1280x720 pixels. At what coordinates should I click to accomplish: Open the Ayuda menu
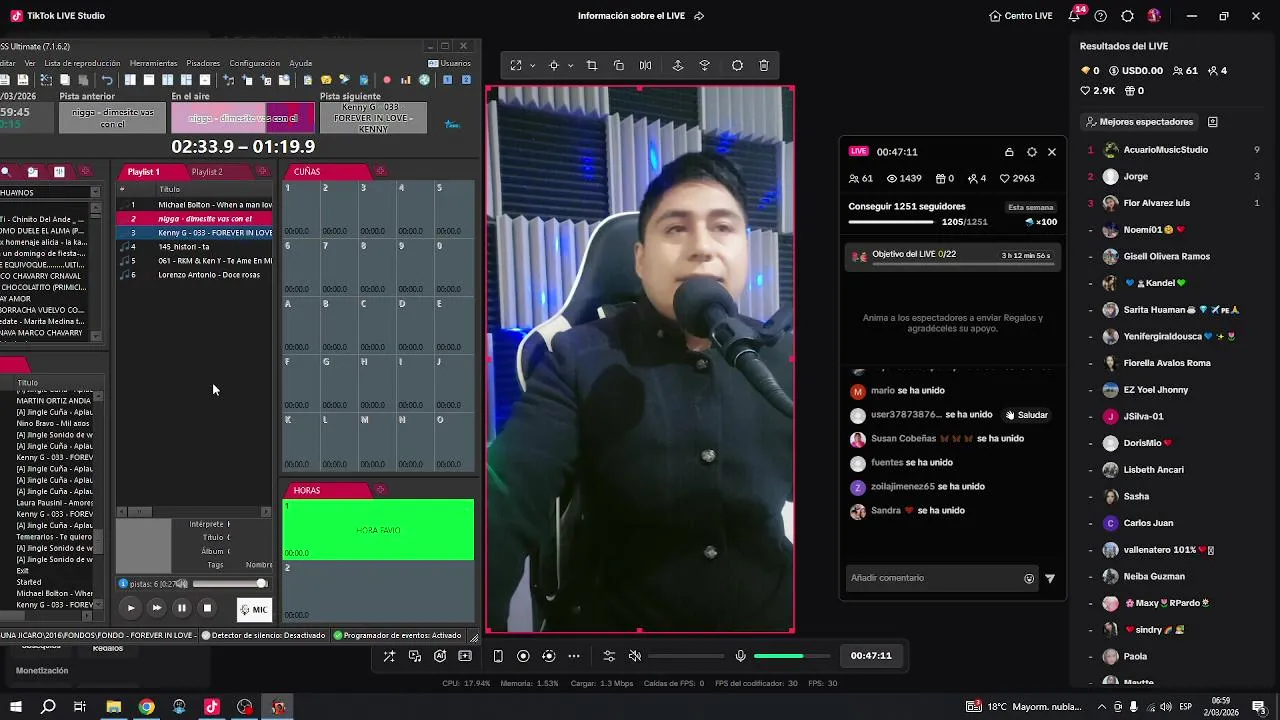point(300,63)
